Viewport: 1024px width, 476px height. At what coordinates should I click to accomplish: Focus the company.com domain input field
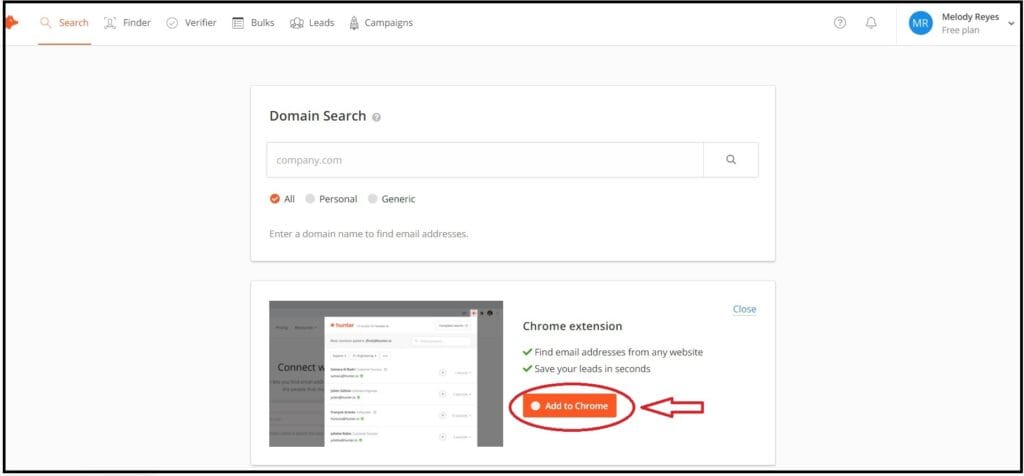pyautogui.click(x=485, y=160)
